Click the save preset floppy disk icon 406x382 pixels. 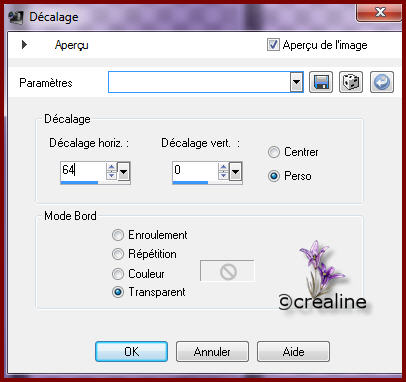tap(321, 82)
